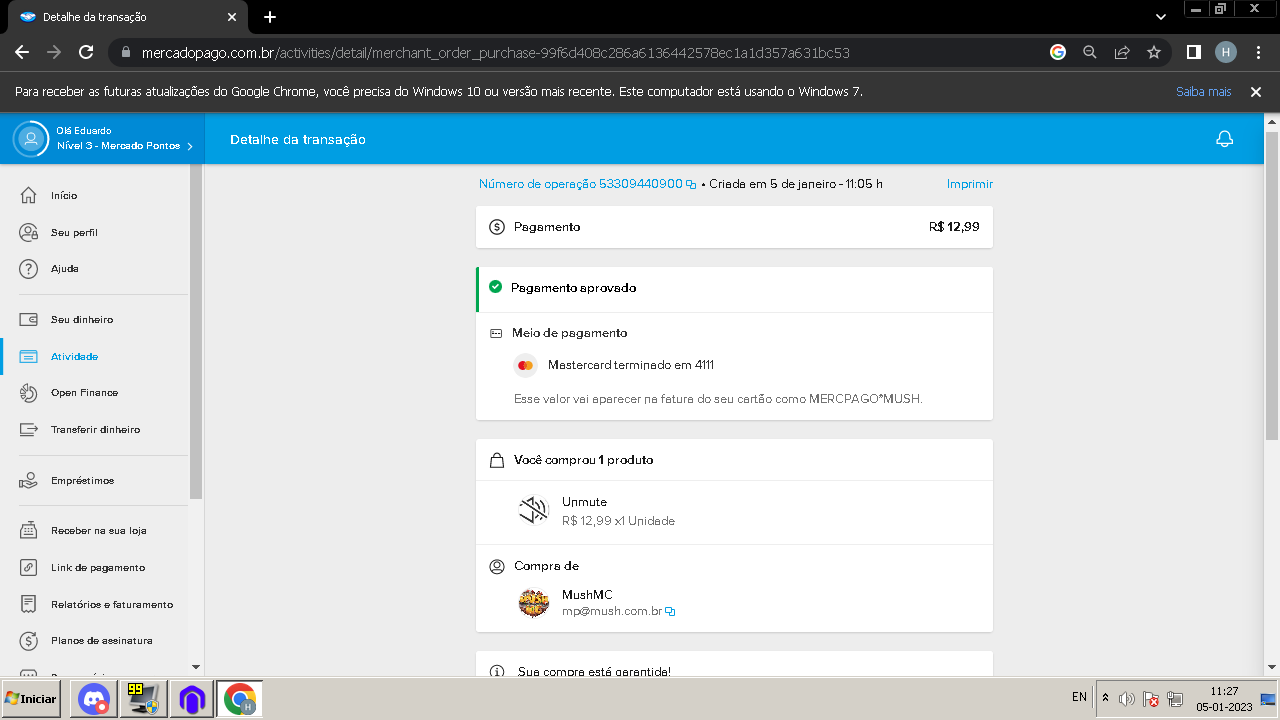This screenshot has width=1280, height=720.
Task: Click the Link de pagamento icon
Action: (x=29, y=567)
